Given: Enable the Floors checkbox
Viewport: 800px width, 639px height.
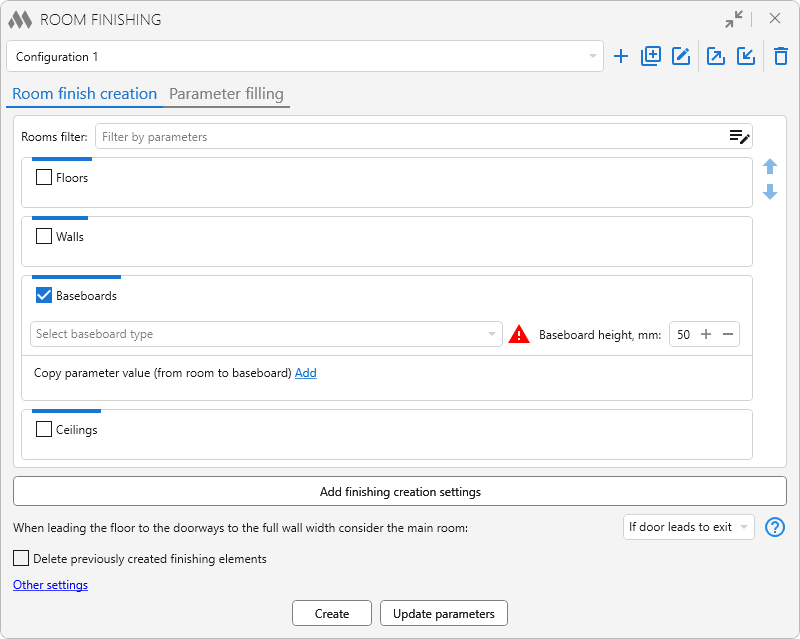Looking at the screenshot, I should coord(44,178).
